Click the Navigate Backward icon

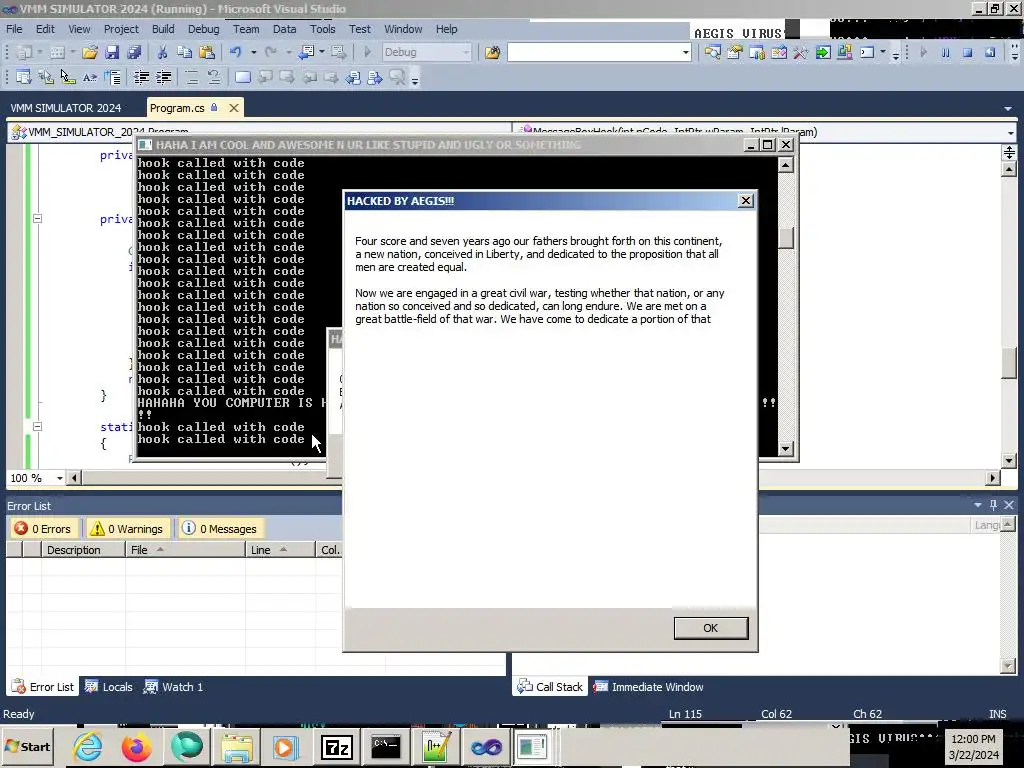tap(306, 52)
